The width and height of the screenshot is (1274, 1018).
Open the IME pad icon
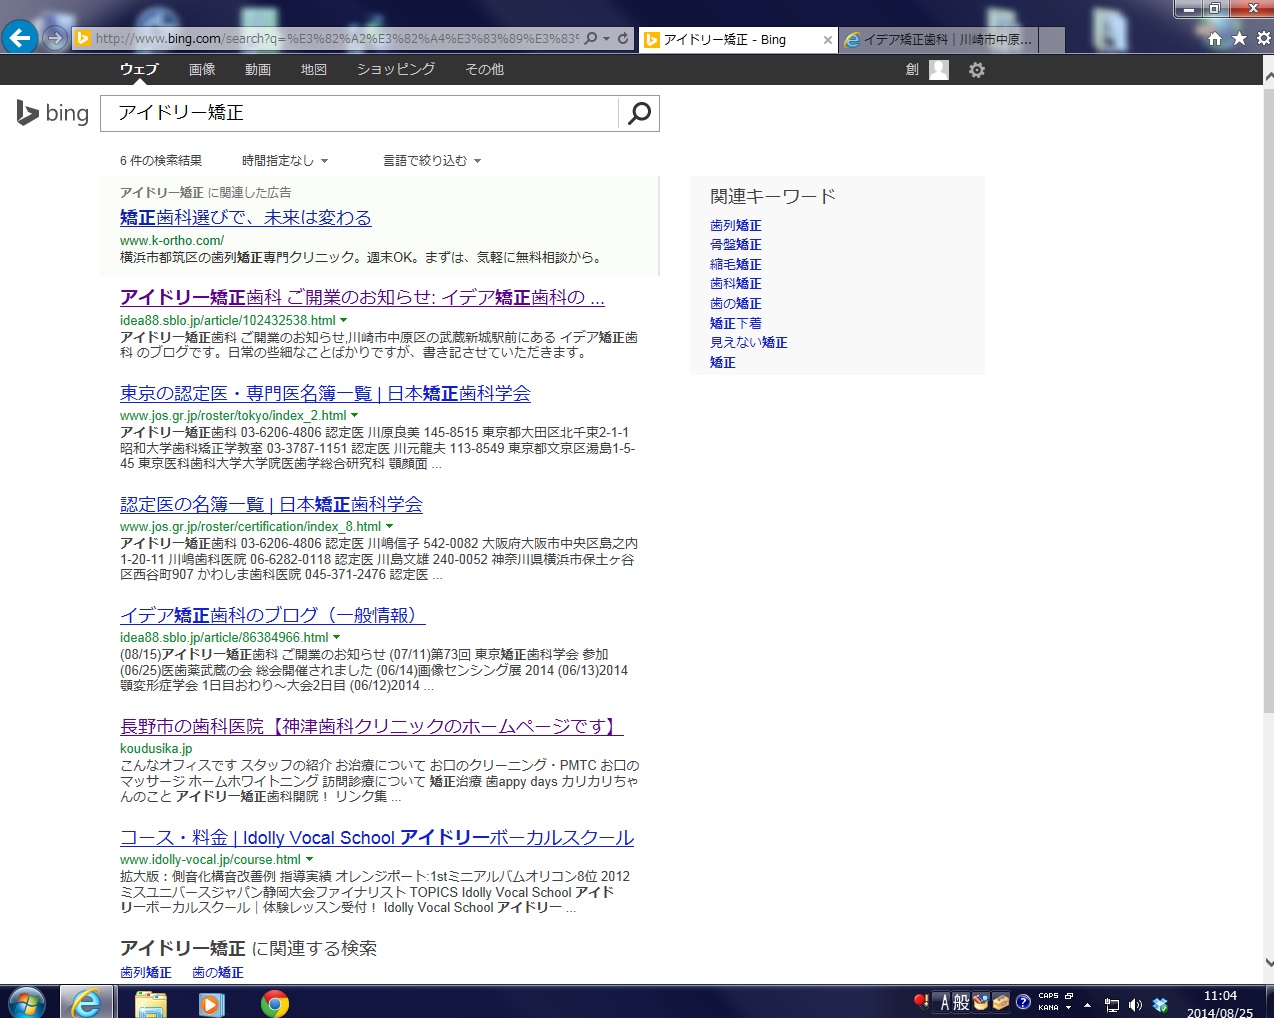(x=981, y=1002)
